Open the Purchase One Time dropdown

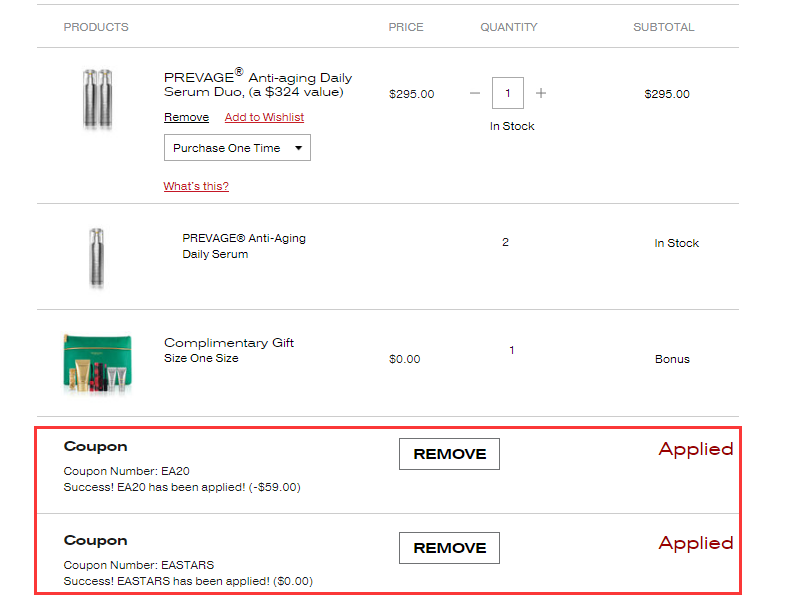237,148
